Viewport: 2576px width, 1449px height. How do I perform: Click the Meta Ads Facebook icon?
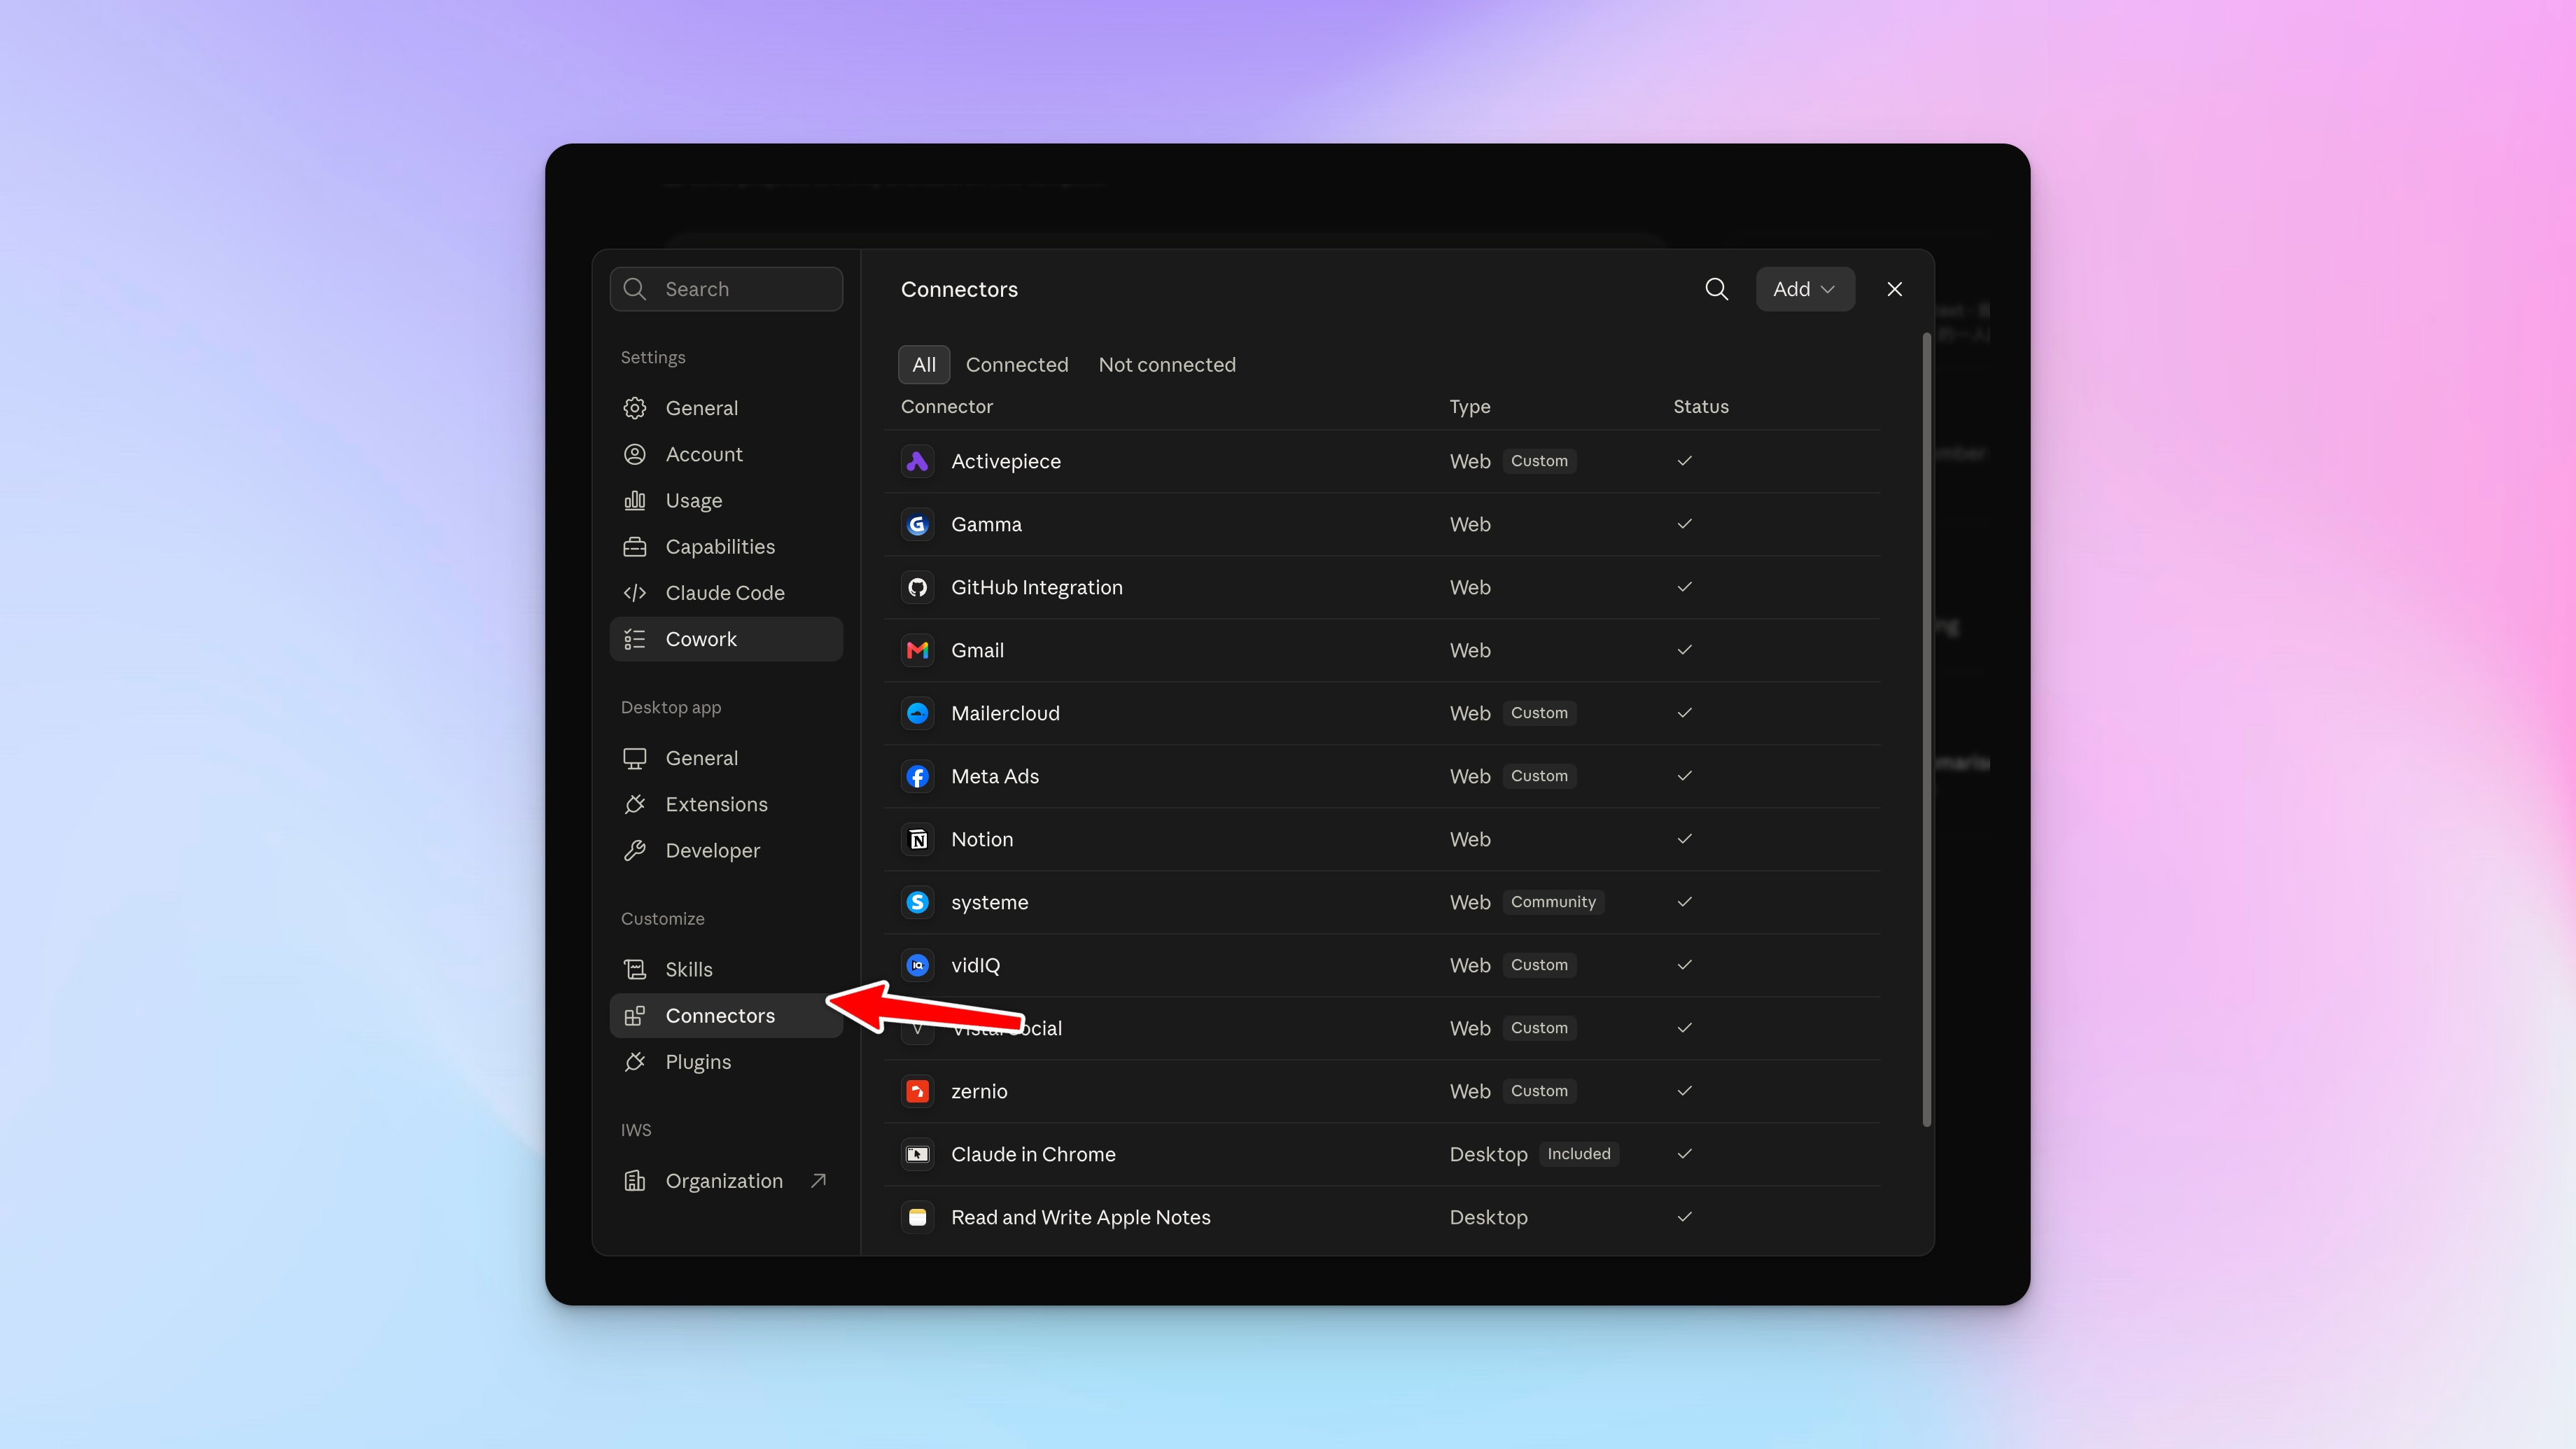click(x=917, y=776)
